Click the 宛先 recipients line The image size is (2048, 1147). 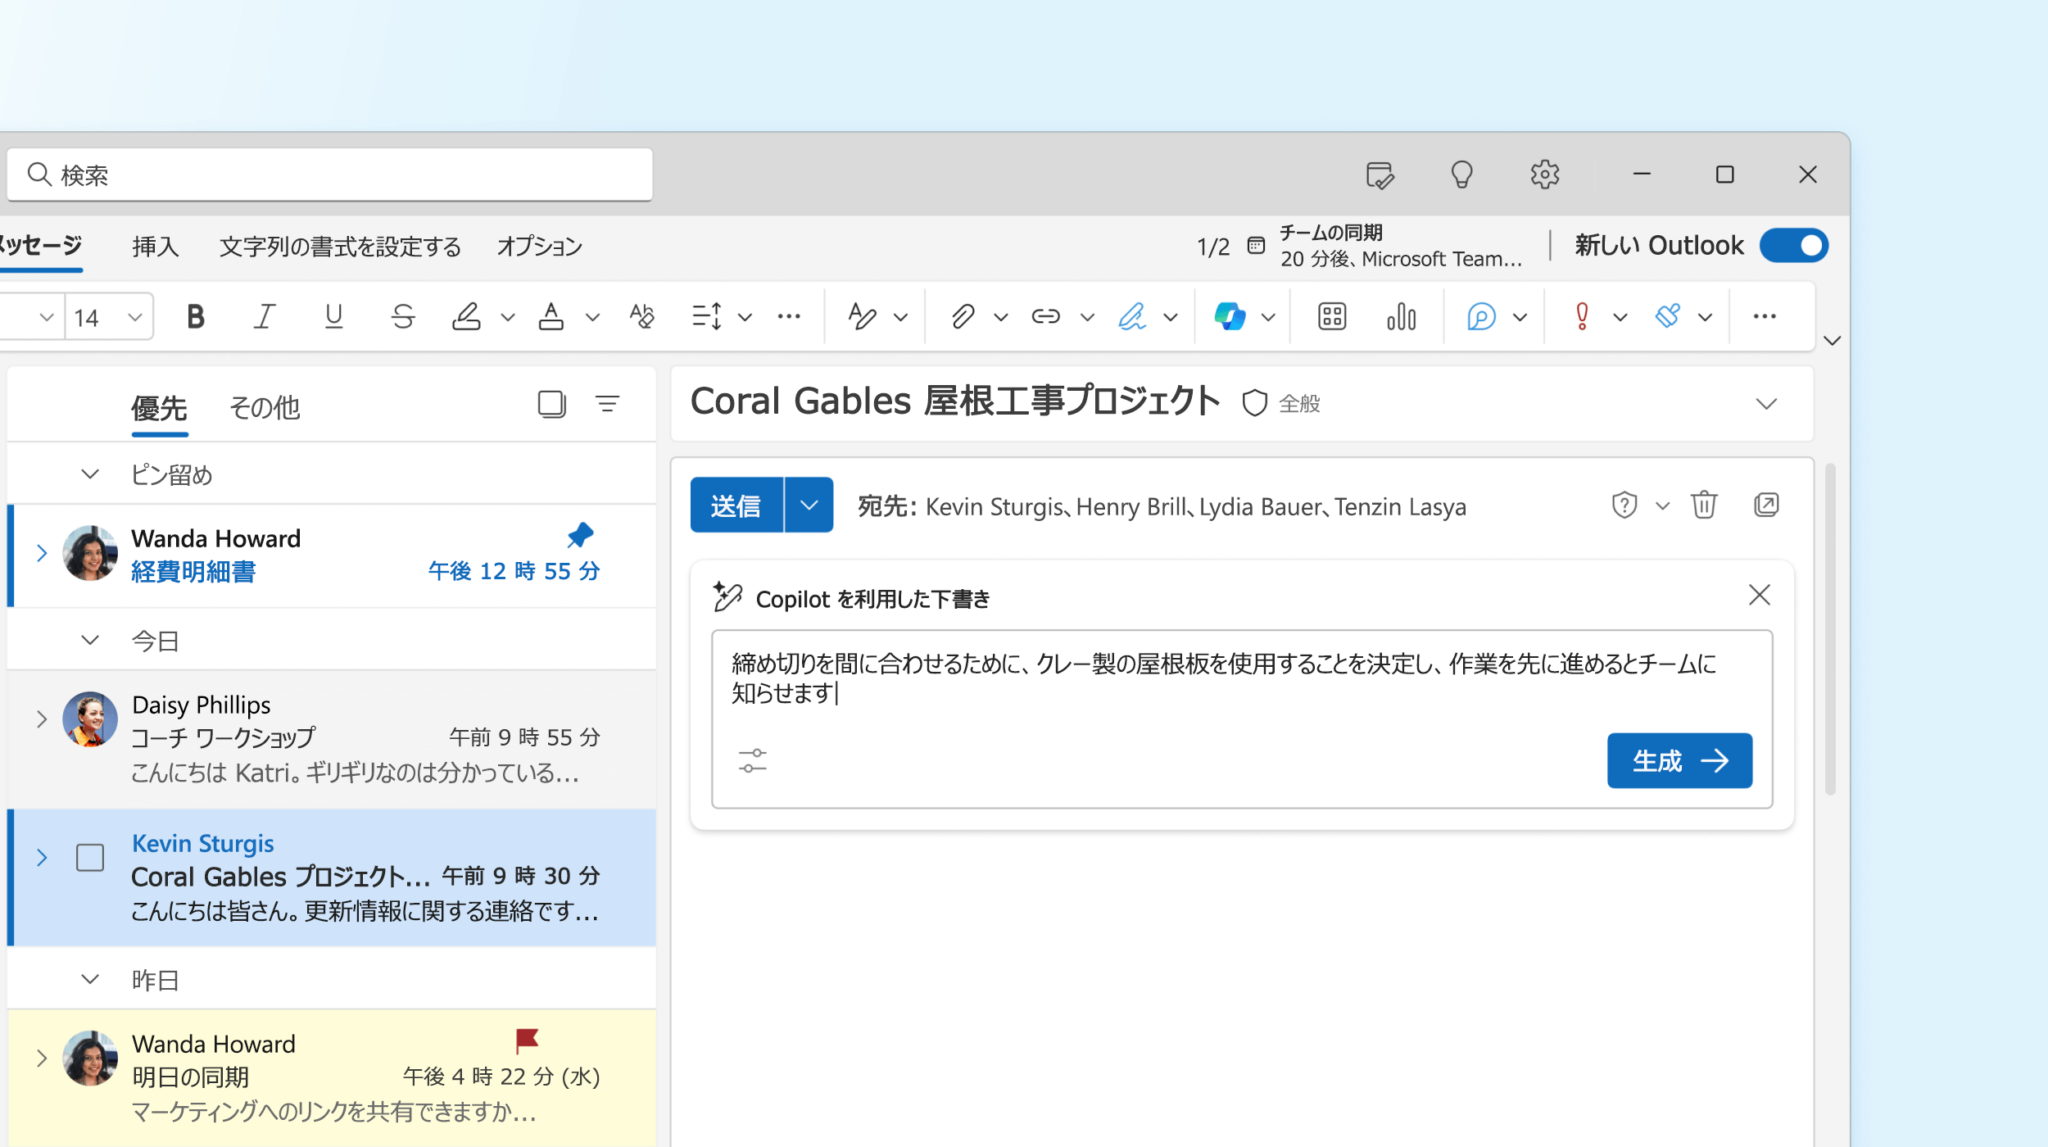(1162, 507)
